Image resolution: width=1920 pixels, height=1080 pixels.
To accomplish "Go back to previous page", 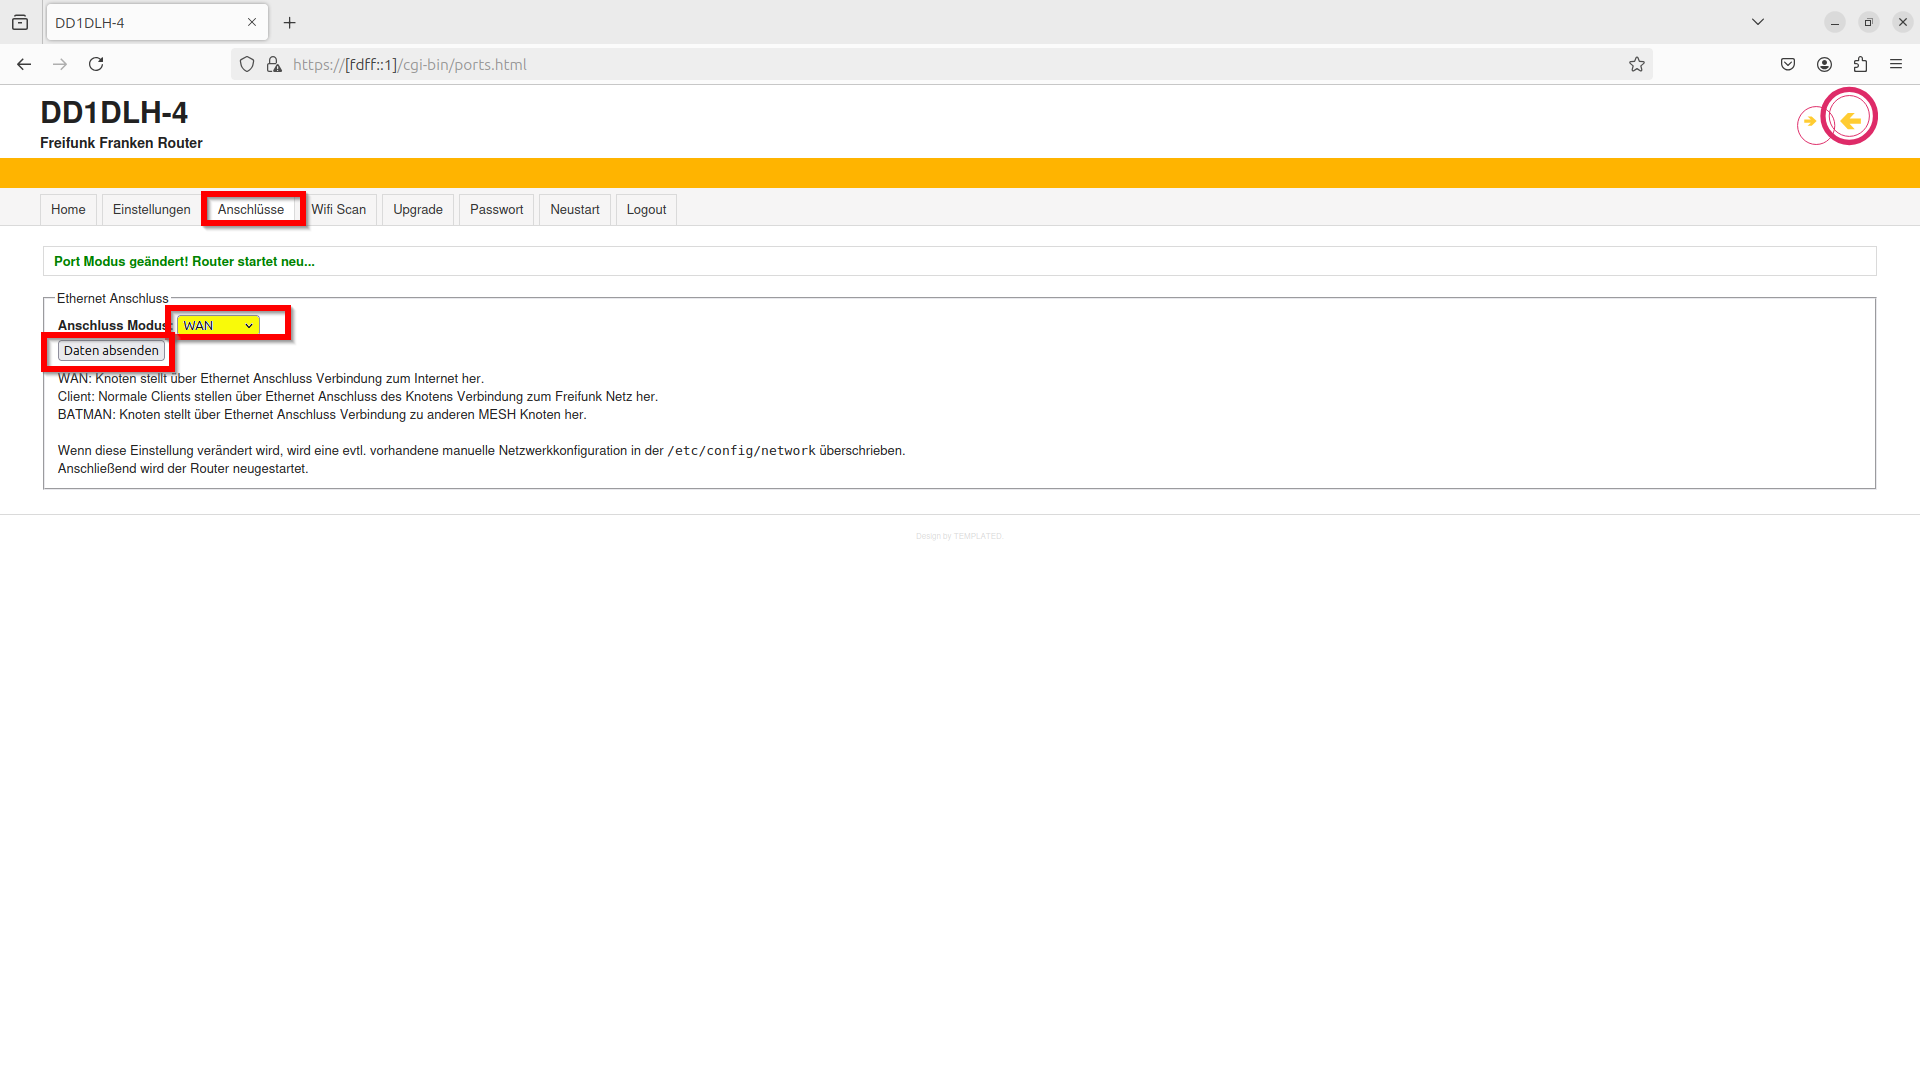I will click(x=24, y=64).
